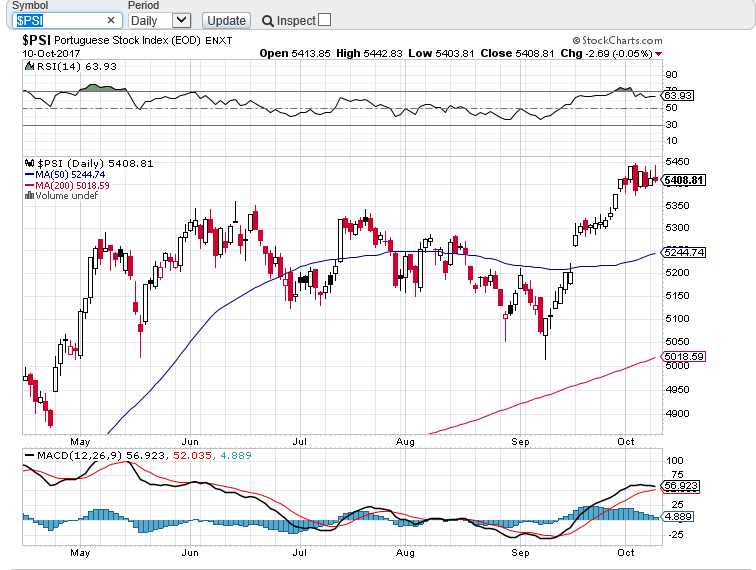Click the $PSI (Daily) 5408.81 legend text
The width and height of the screenshot is (756, 570).
click(95, 163)
